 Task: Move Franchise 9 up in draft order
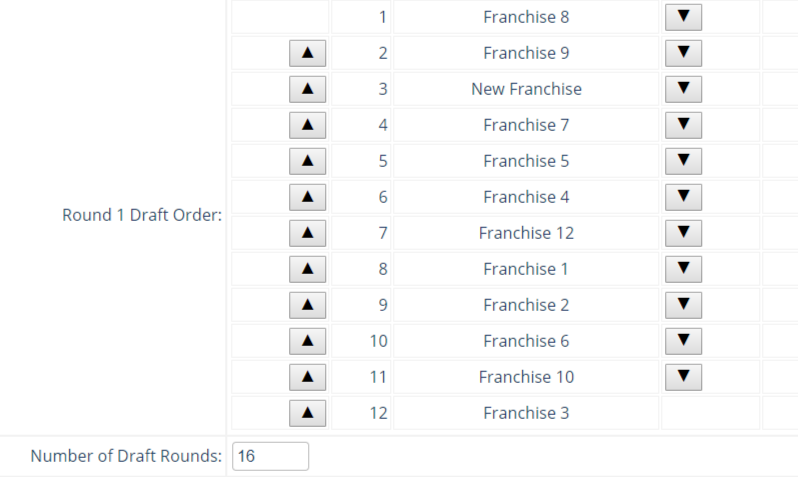[x=307, y=53]
